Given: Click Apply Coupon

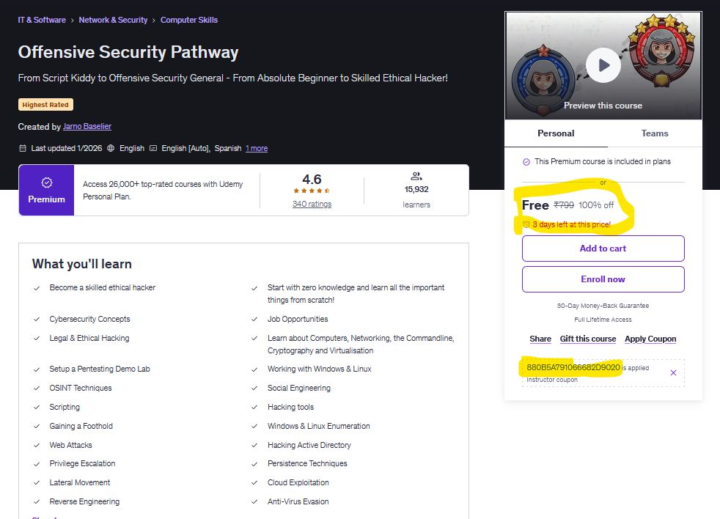Looking at the screenshot, I should (650, 339).
